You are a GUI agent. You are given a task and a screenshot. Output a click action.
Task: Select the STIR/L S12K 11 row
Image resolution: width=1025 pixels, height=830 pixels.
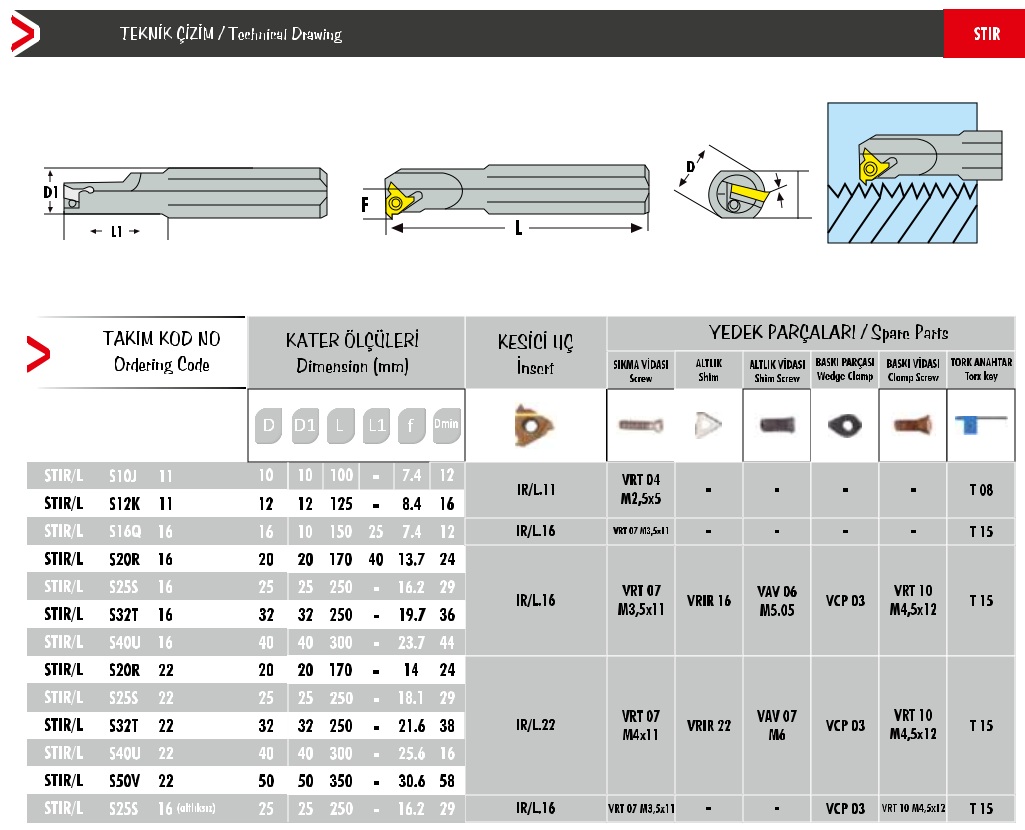point(246,504)
